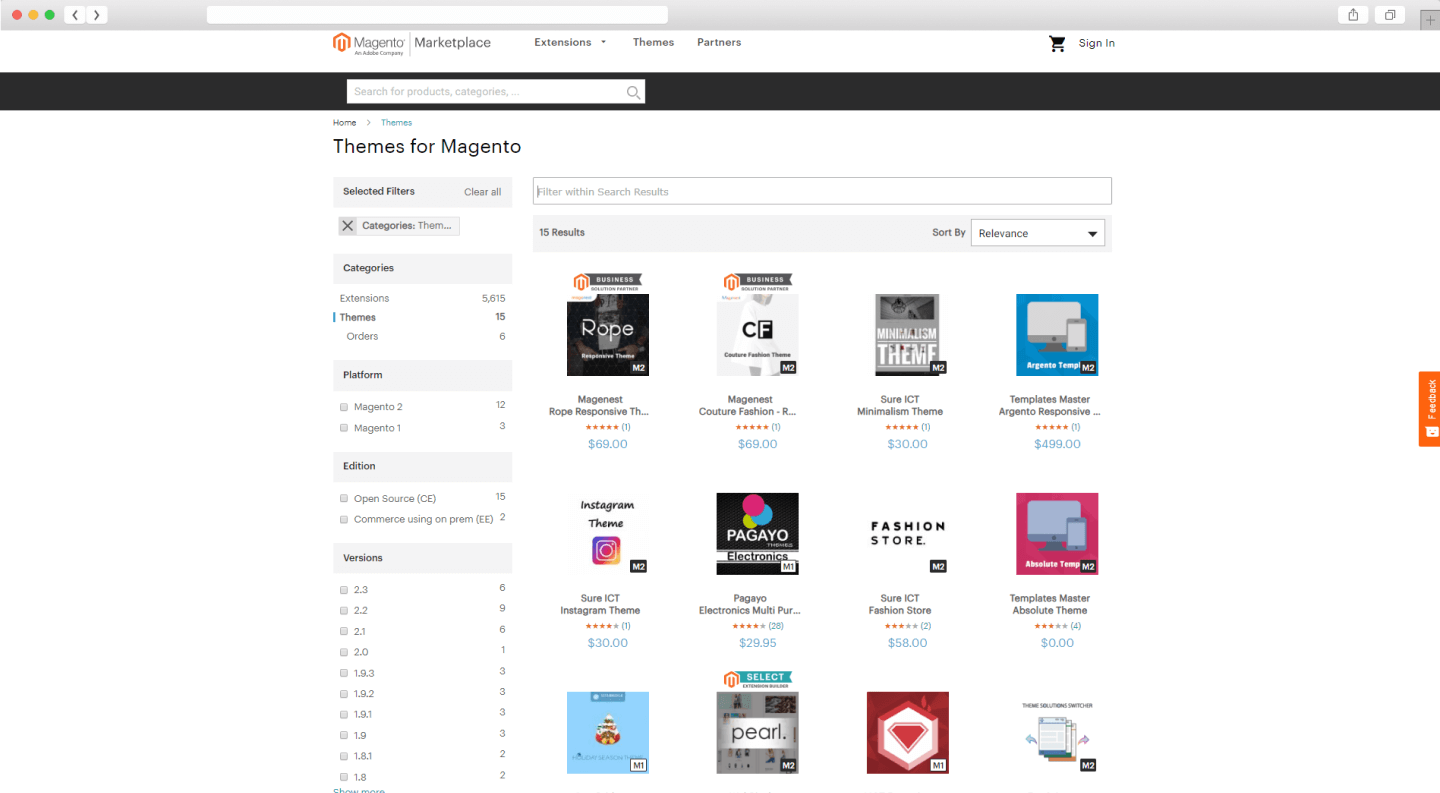The width and height of the screenshot is (1440, 793).
Task: Open Fashion Store thumbnail
Action: point(907,533)
